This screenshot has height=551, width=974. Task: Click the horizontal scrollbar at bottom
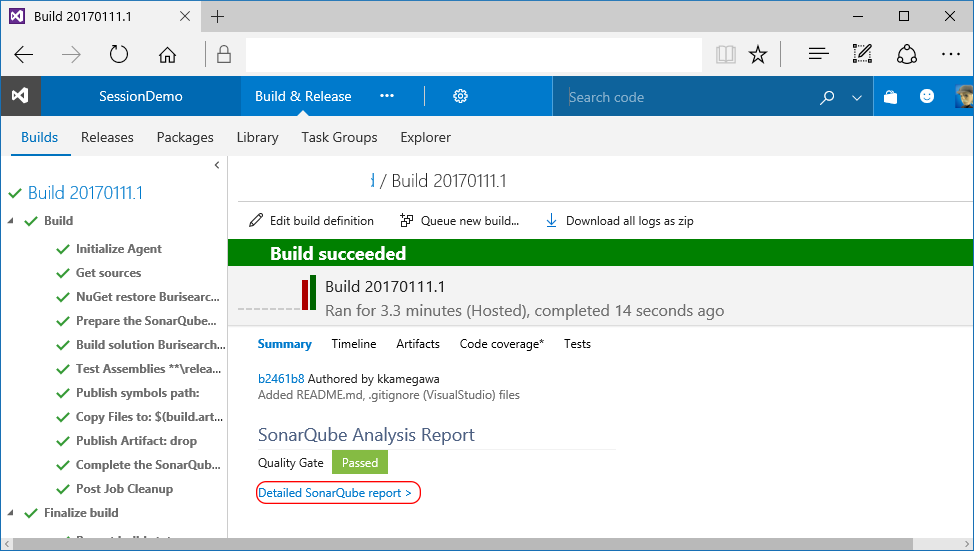coord(463,544)
